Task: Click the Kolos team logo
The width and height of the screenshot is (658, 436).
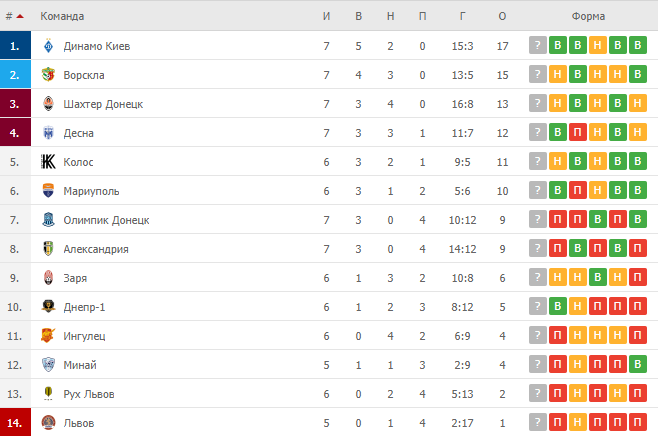Action: coord(48,162)
